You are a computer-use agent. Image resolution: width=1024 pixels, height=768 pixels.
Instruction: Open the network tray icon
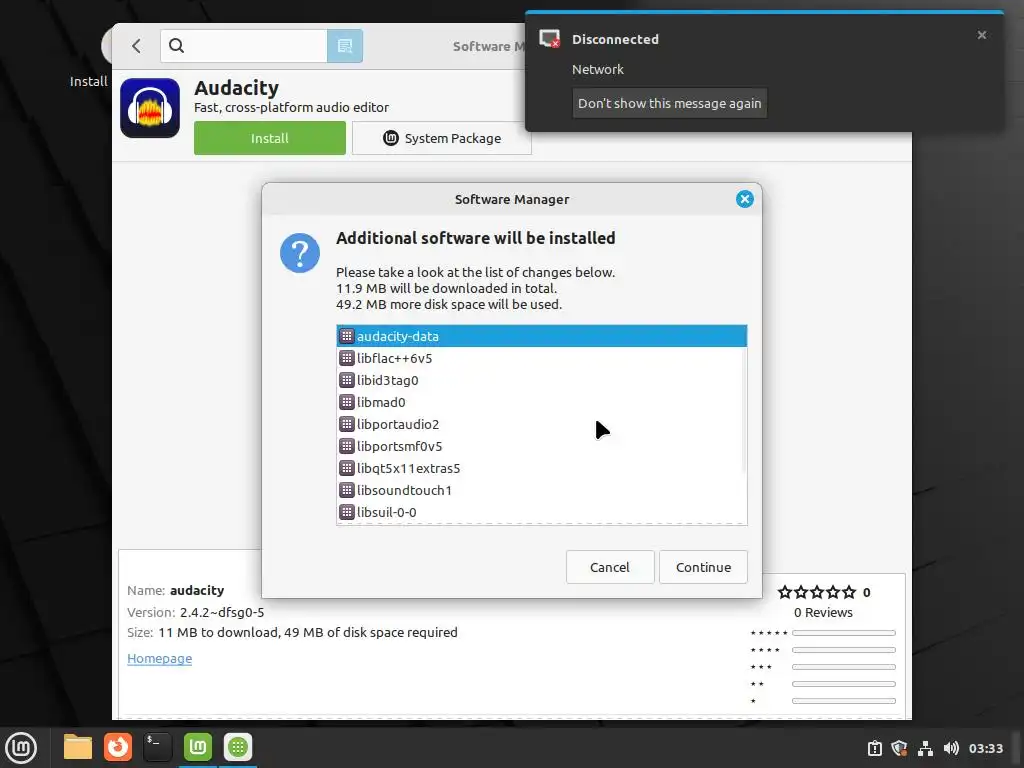[925, 748]
